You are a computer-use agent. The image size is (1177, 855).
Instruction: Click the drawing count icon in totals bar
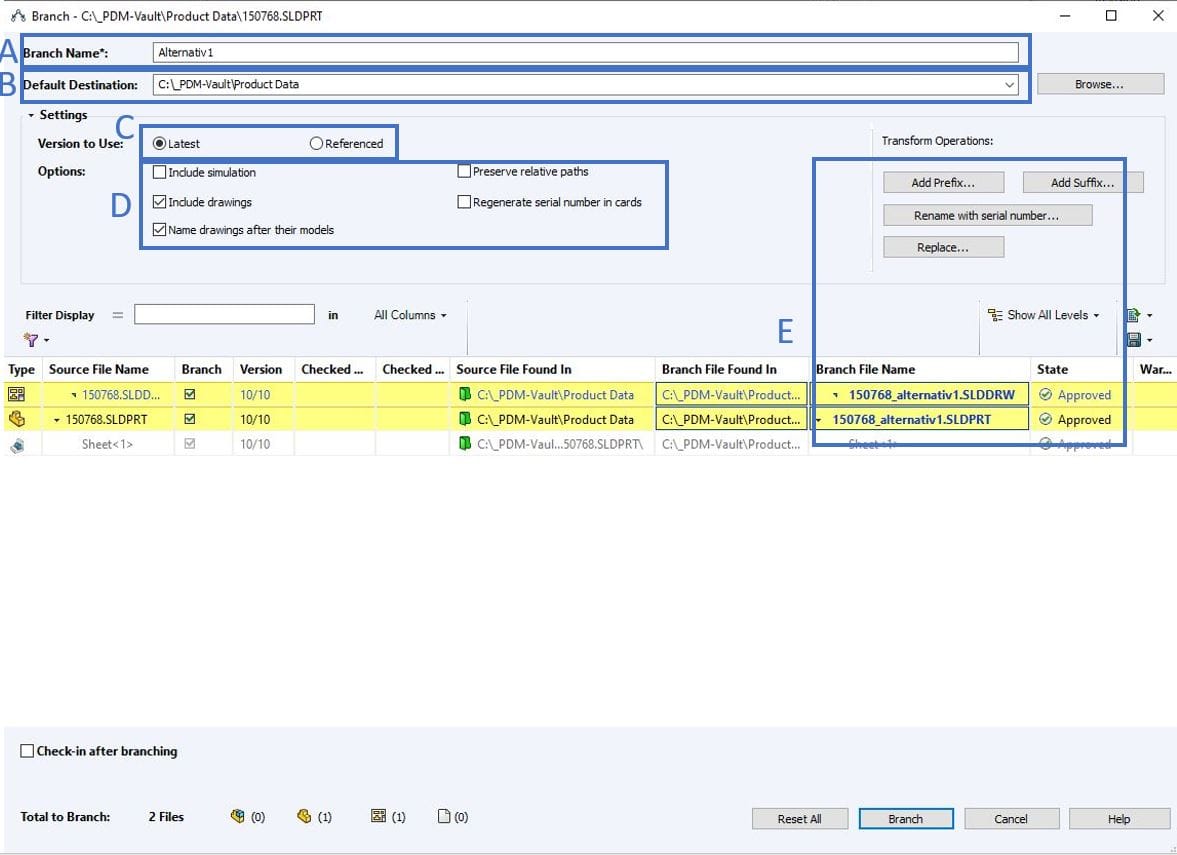tap(378, 817)
